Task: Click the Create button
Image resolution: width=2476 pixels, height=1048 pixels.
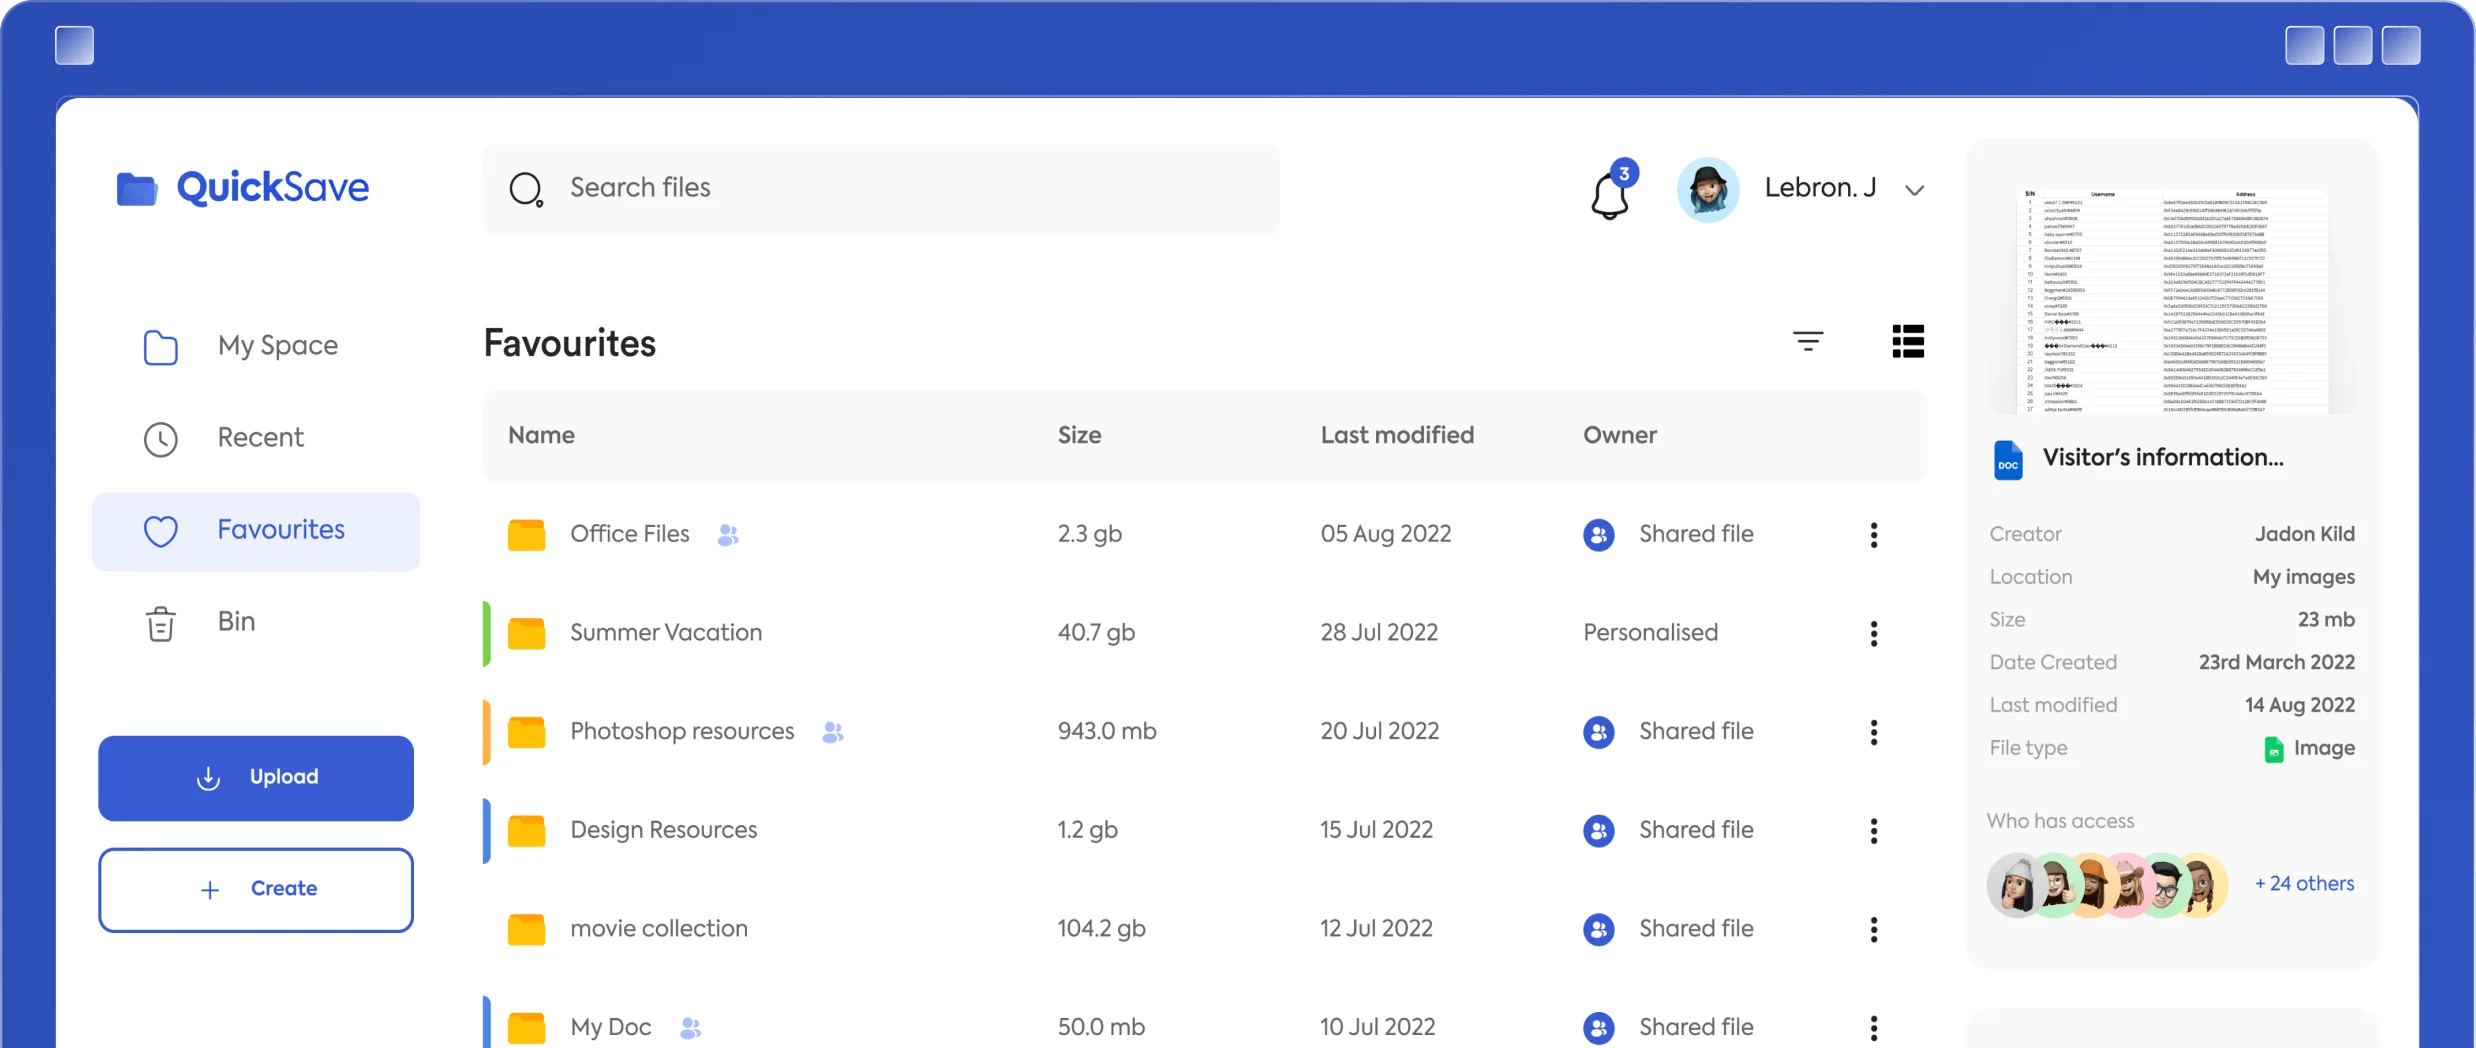Action: (256, 889)
